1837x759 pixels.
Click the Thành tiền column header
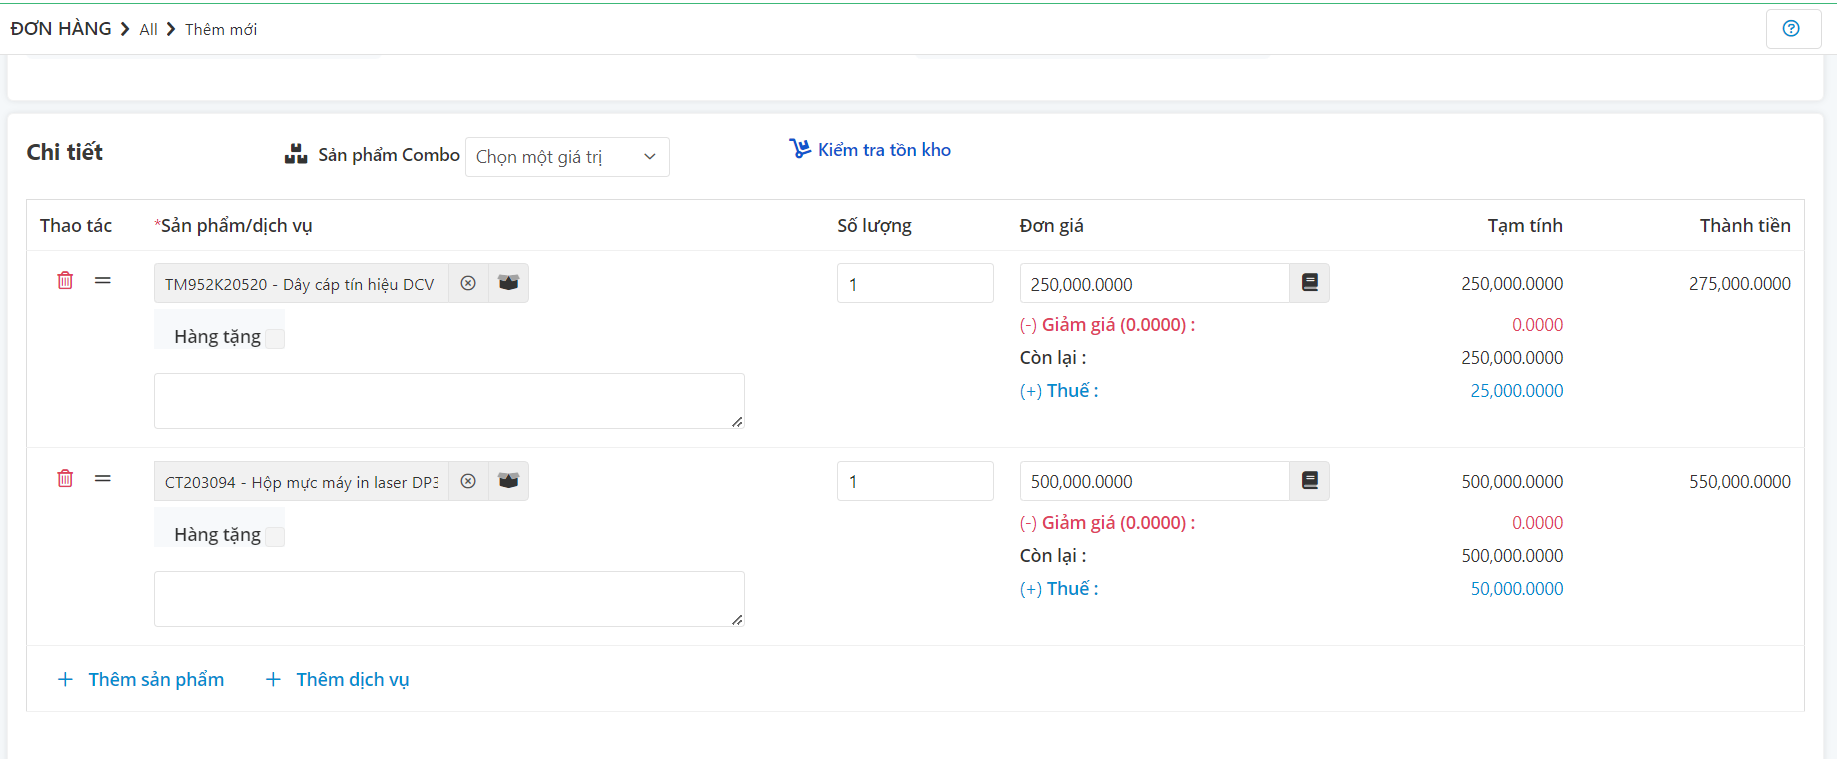1745,226
